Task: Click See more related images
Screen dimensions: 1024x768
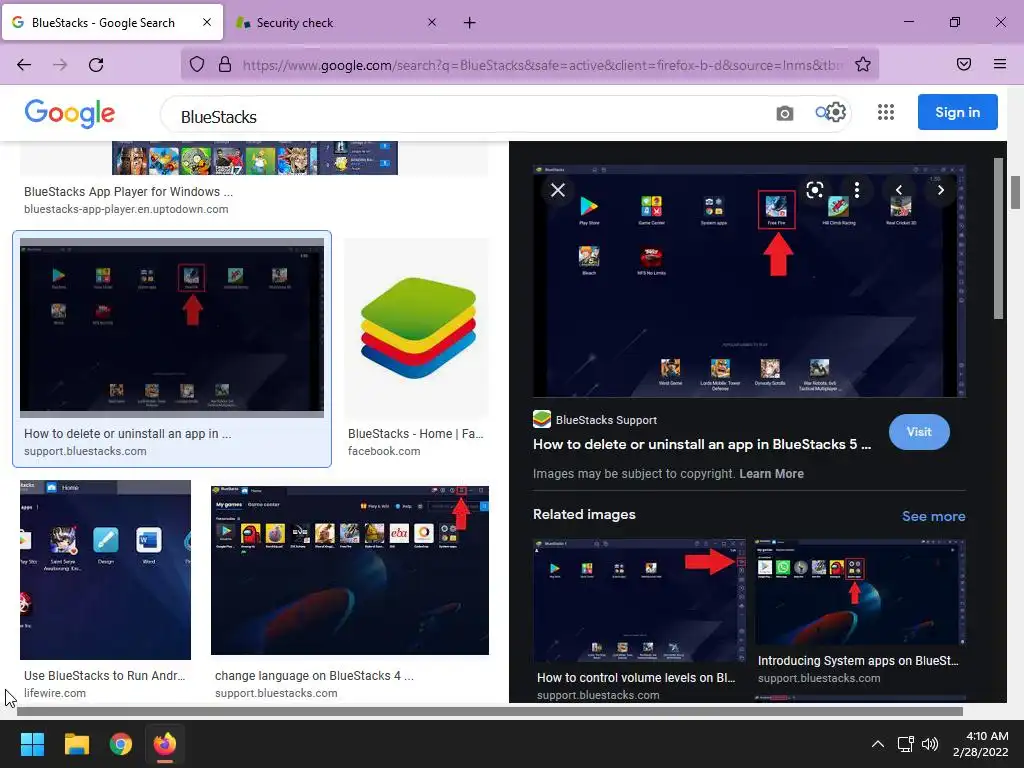Action: (933, 516)
